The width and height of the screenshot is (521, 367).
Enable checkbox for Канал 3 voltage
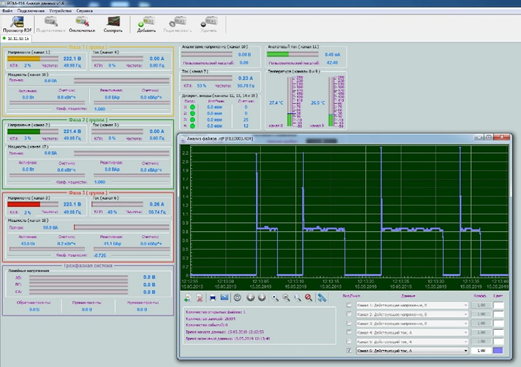pos(349,323)
